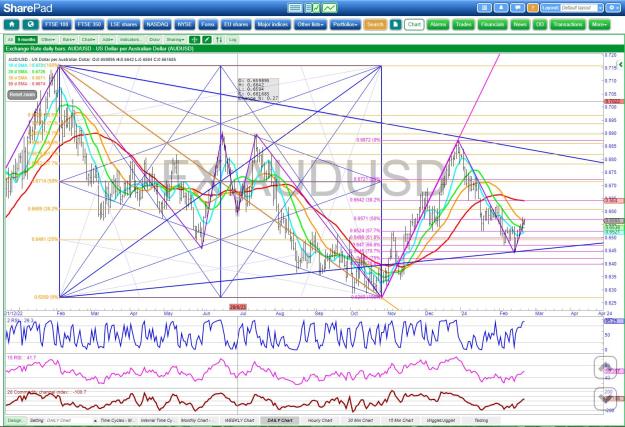
Task: Open the Sharing dropdown
Action: [x=175, y=39]
